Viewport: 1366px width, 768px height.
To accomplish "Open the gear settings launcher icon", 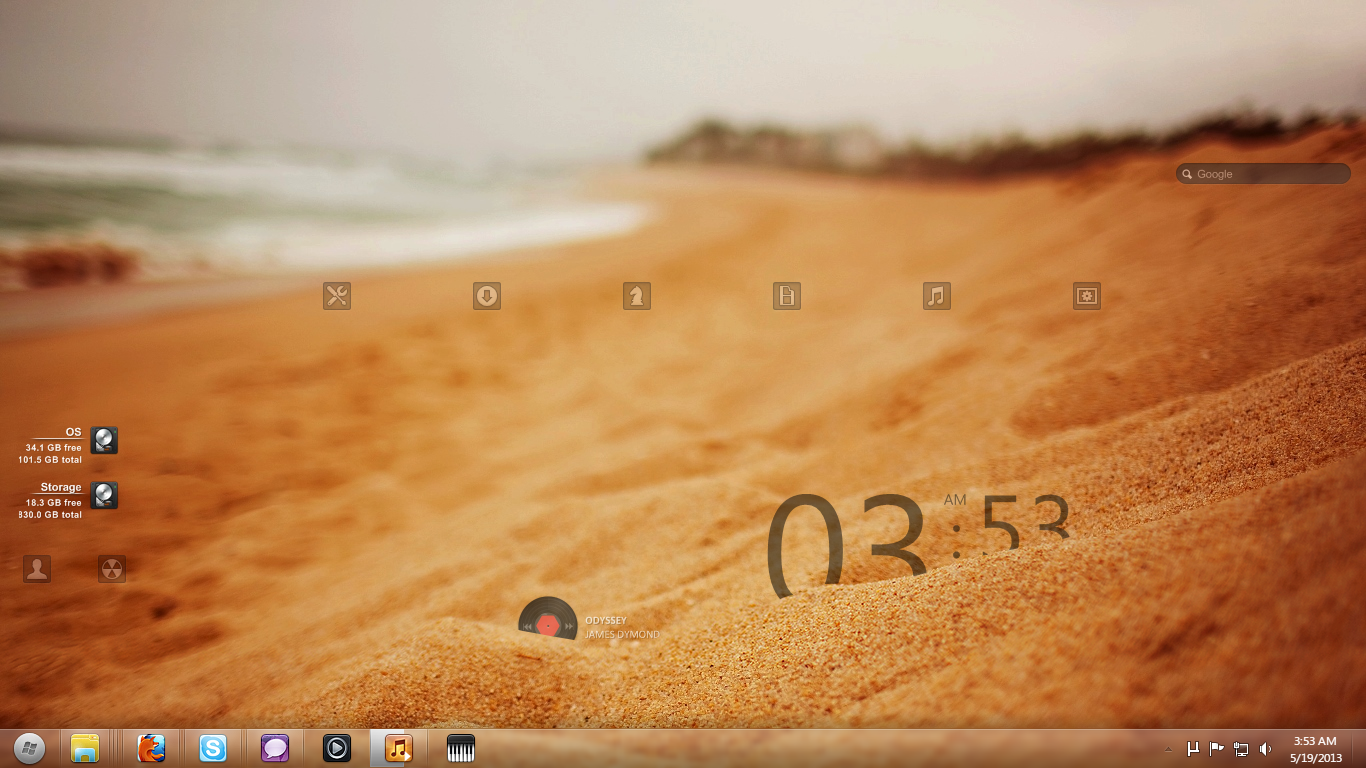I will (x=1087, y=296).
